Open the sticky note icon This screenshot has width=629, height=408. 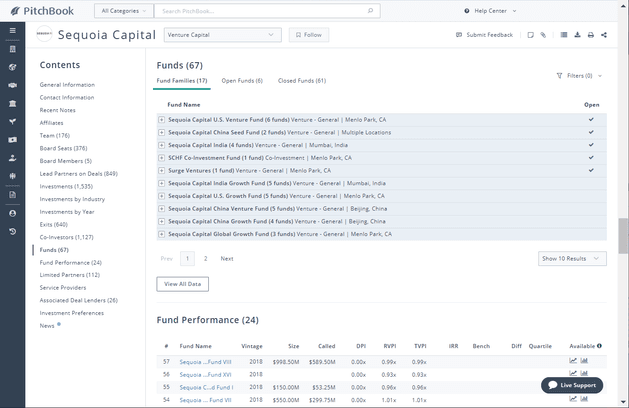(530, 35)
